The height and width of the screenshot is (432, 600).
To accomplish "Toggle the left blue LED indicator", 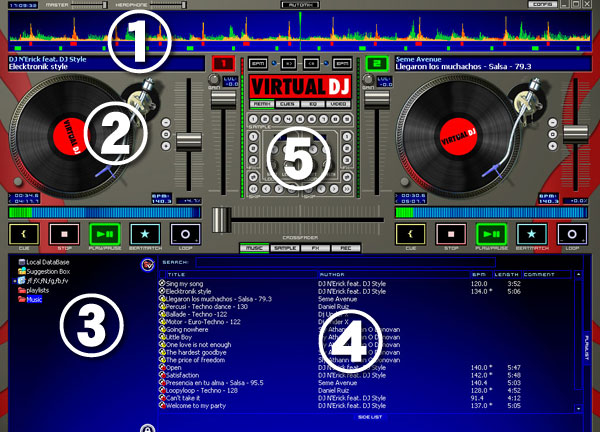I will click(274, 63).
